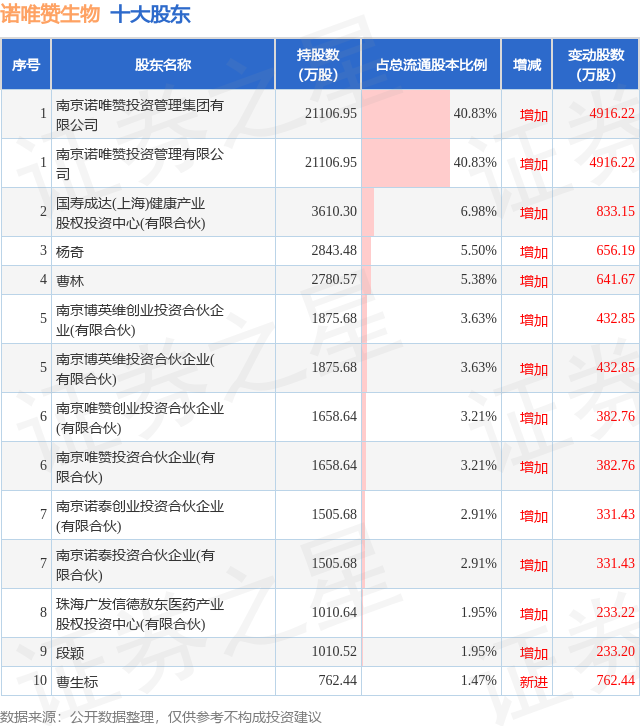Select holding value 2843.48 for 杨奇

pyautogui.click(x=334, y=250)
